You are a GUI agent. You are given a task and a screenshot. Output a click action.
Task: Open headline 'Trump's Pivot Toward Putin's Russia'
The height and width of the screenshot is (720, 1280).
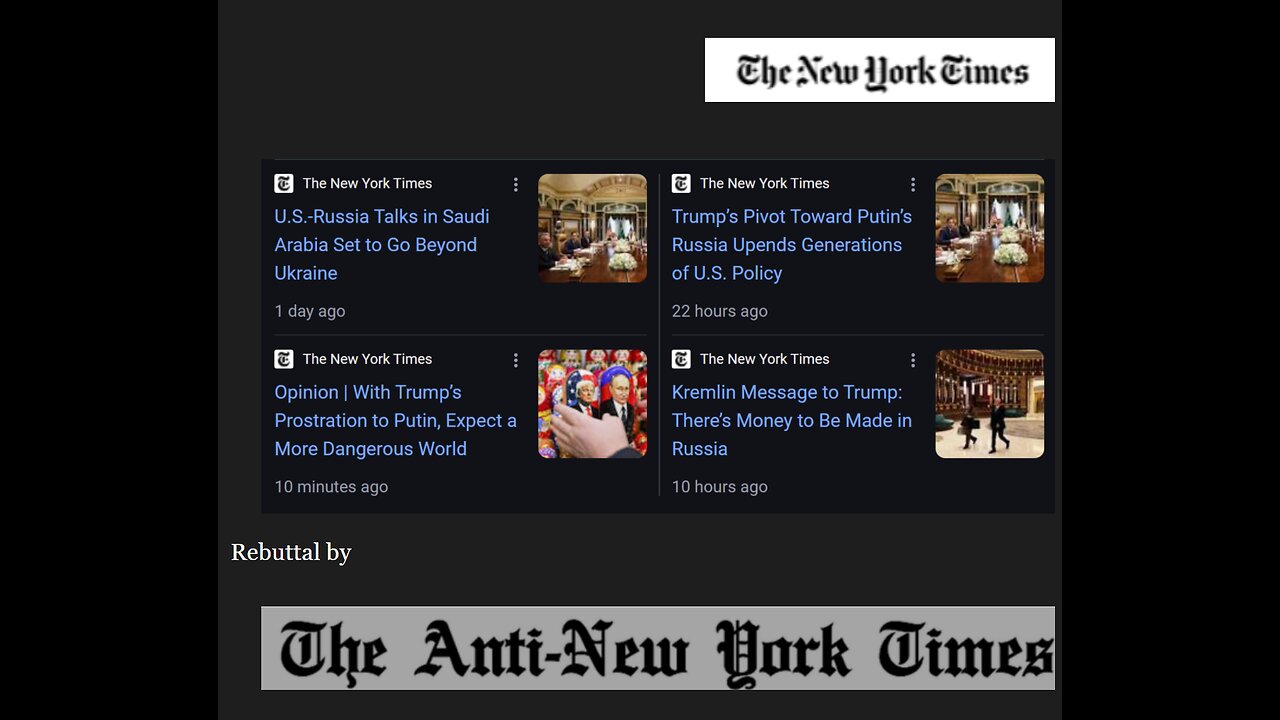pos(792,245)
